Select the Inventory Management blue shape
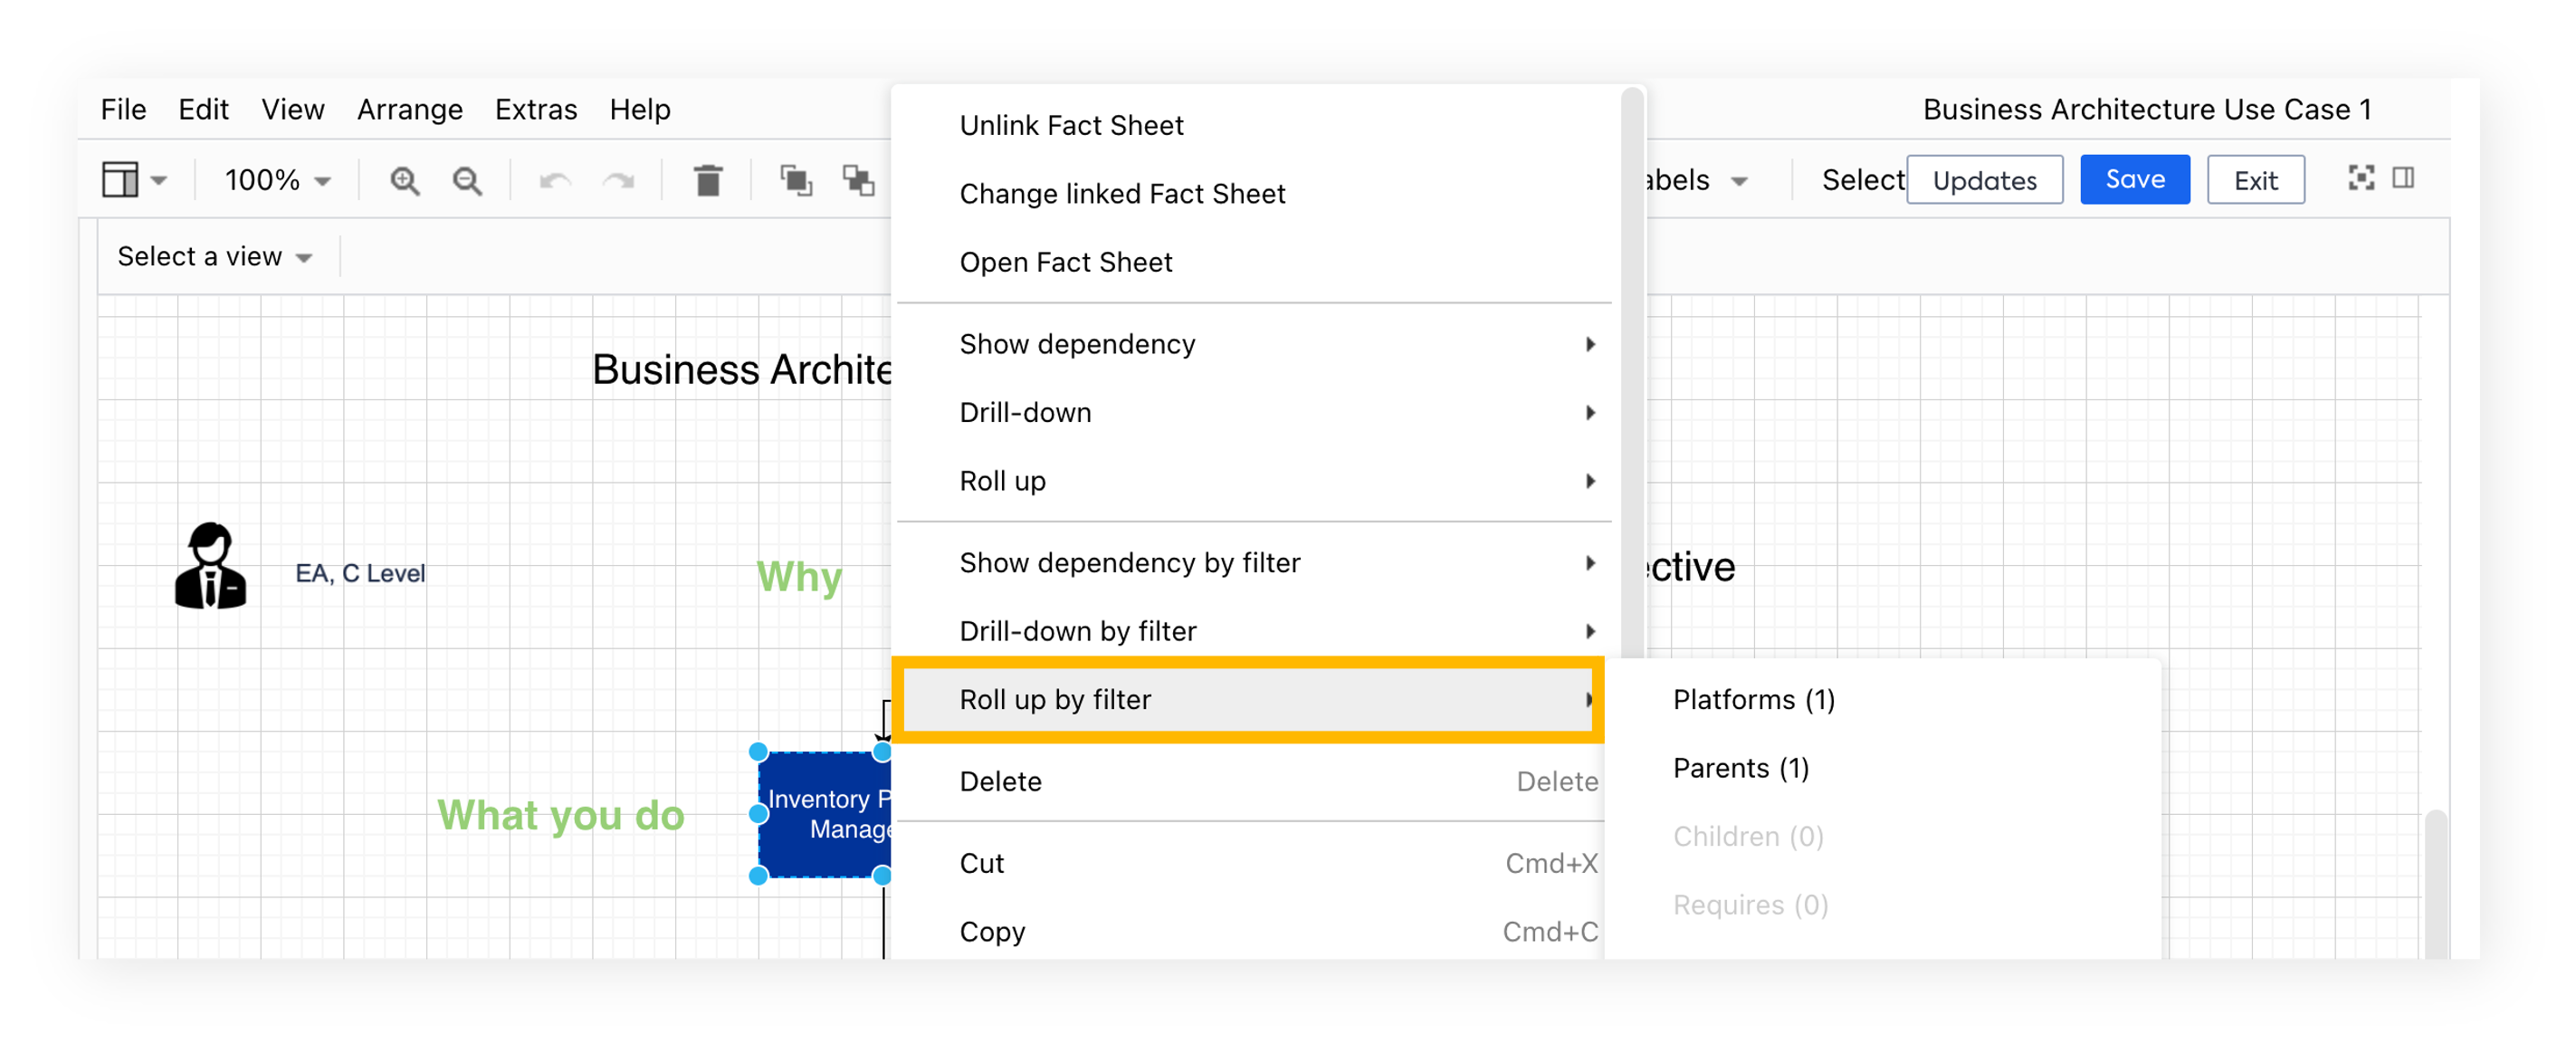 pos(824,814)
